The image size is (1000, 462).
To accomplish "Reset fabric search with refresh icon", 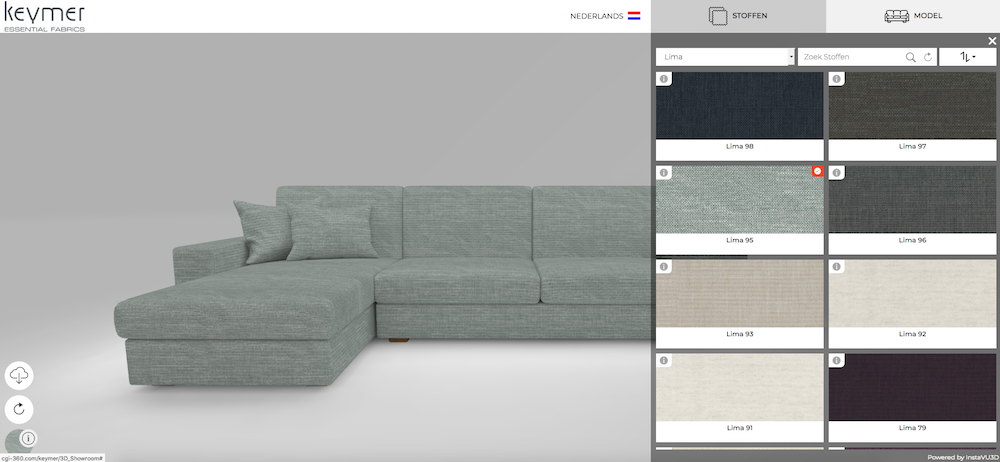I will (928, 57).
